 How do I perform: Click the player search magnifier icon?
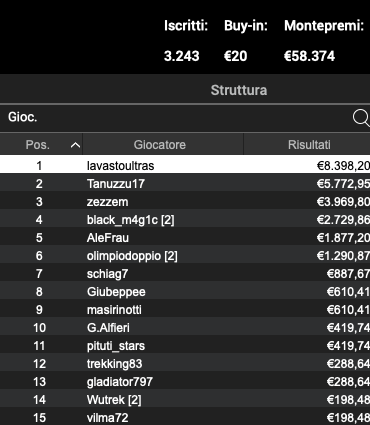pyautogui.click(x=361, y=118)
